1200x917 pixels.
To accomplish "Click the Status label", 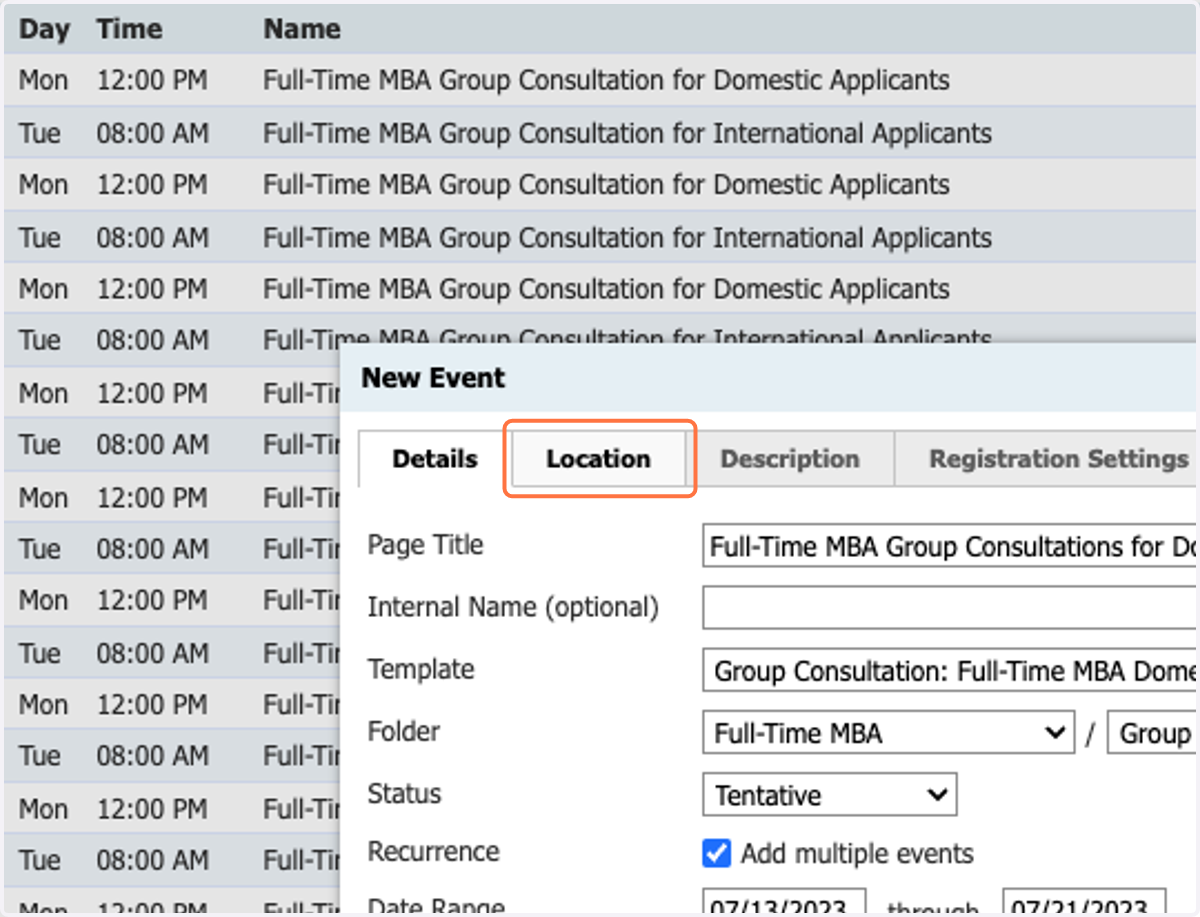I will (x=404, y=793).
